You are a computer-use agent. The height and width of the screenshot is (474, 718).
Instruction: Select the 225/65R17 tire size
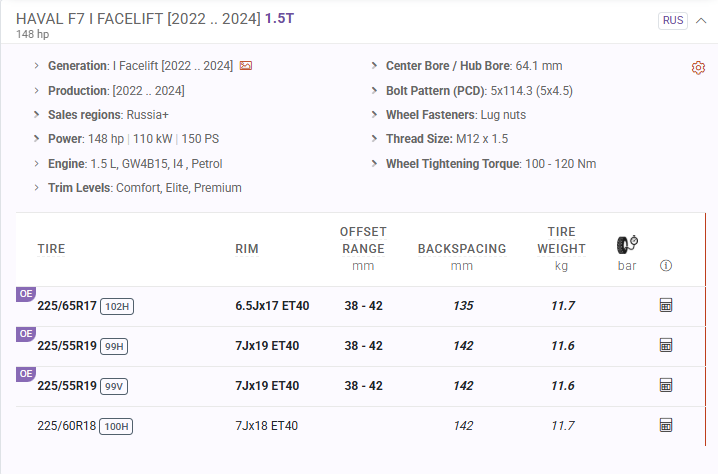(67, 306)
